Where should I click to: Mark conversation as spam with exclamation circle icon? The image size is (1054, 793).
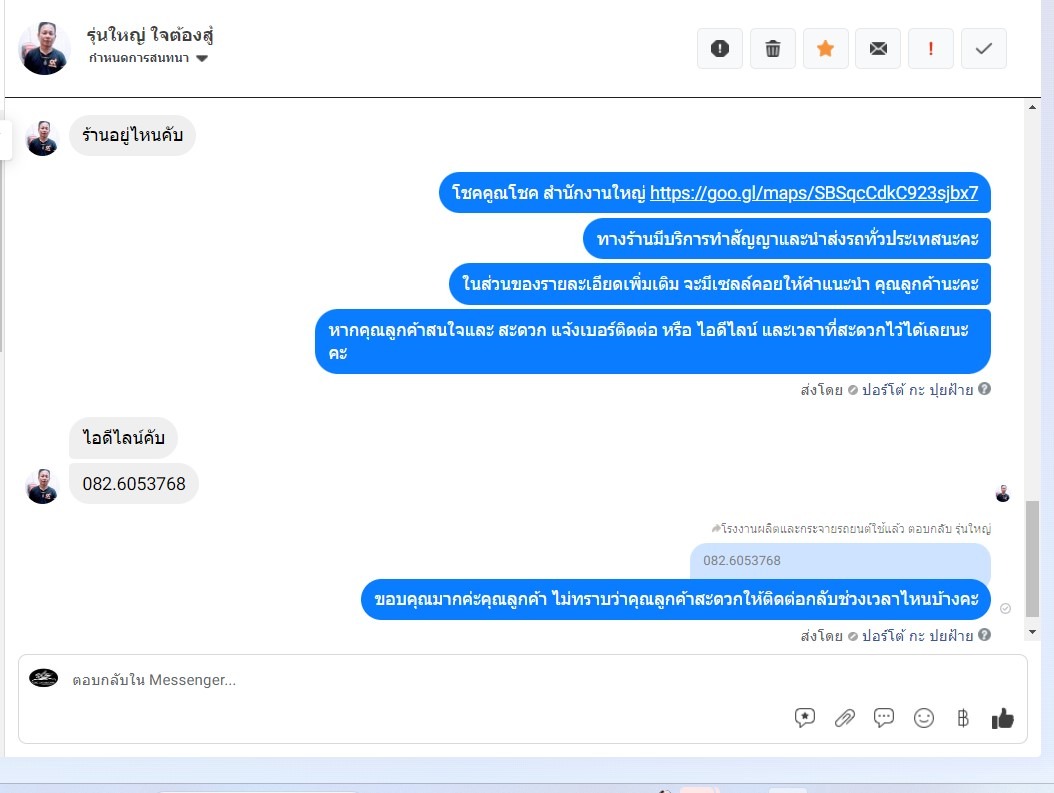coord(719,48)
